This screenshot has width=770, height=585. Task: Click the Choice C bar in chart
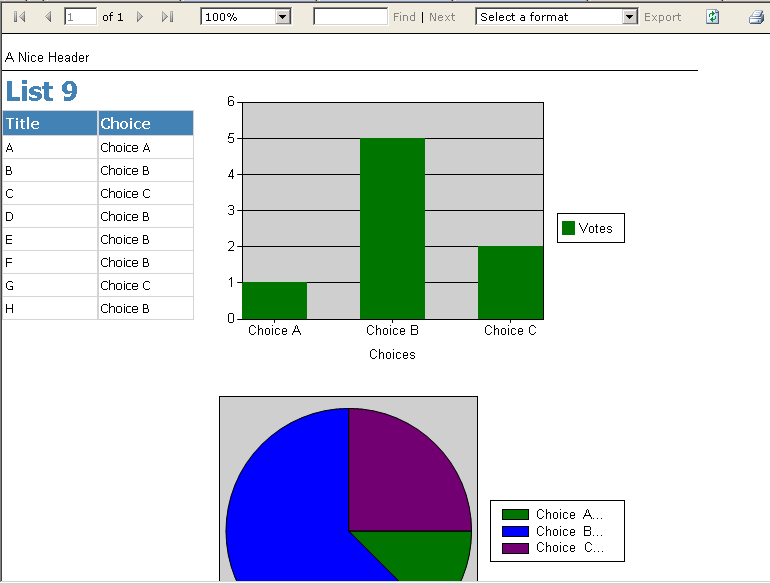[x=510, y=282]
